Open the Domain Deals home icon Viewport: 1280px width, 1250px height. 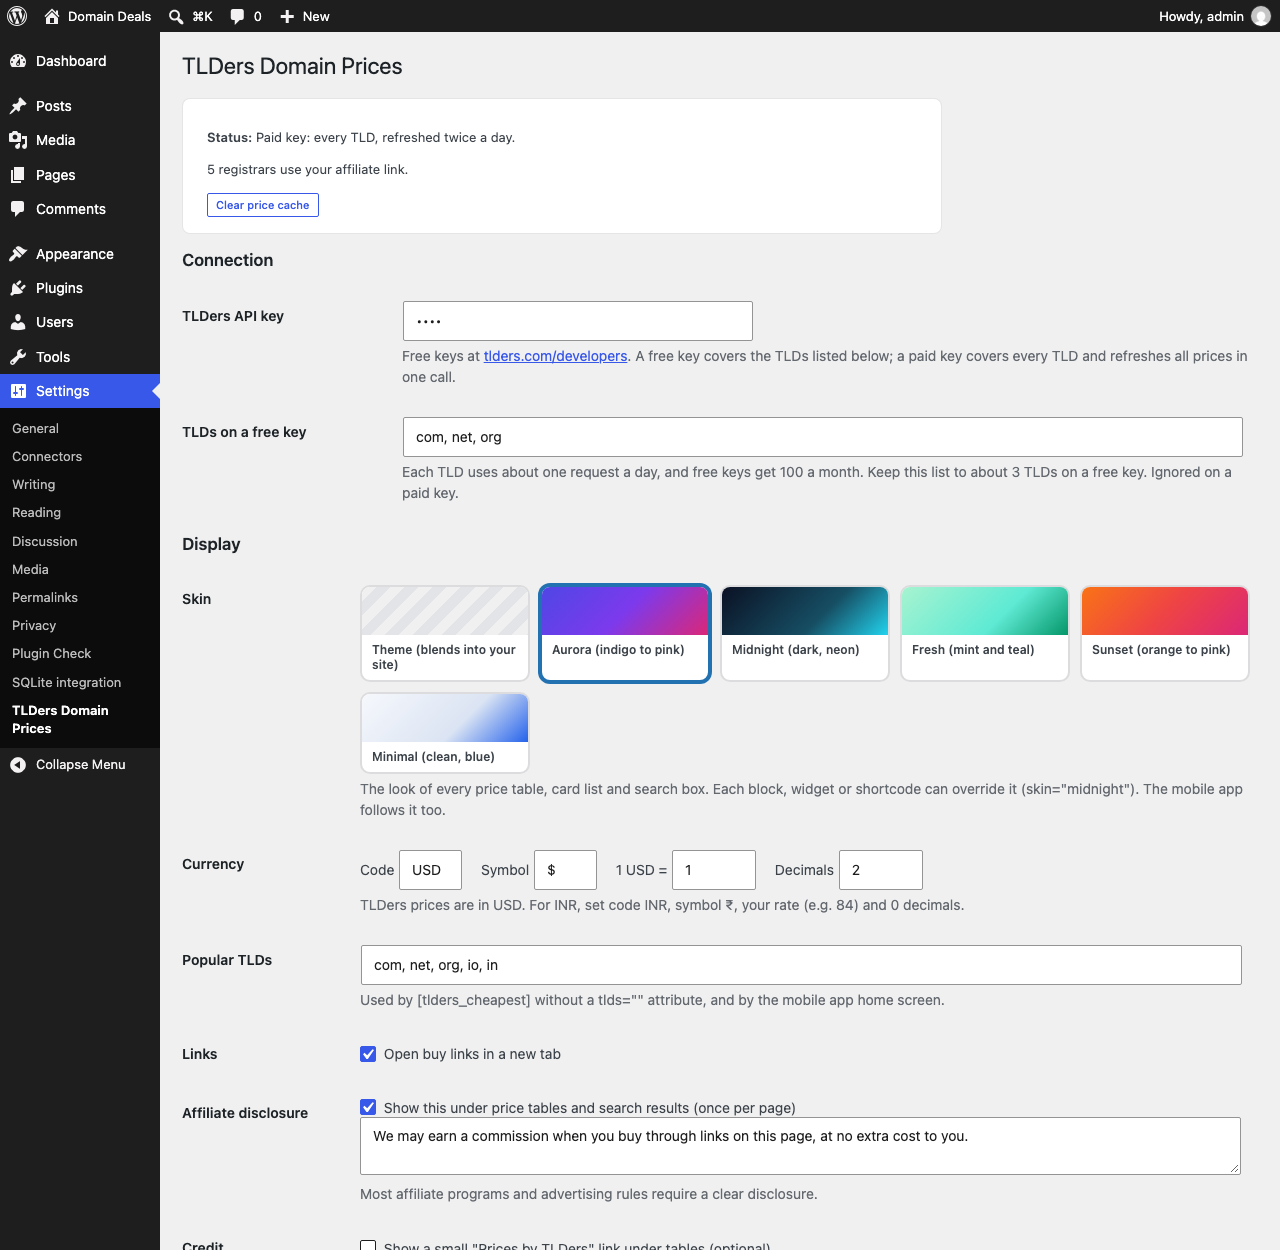(x=52, y=16)
